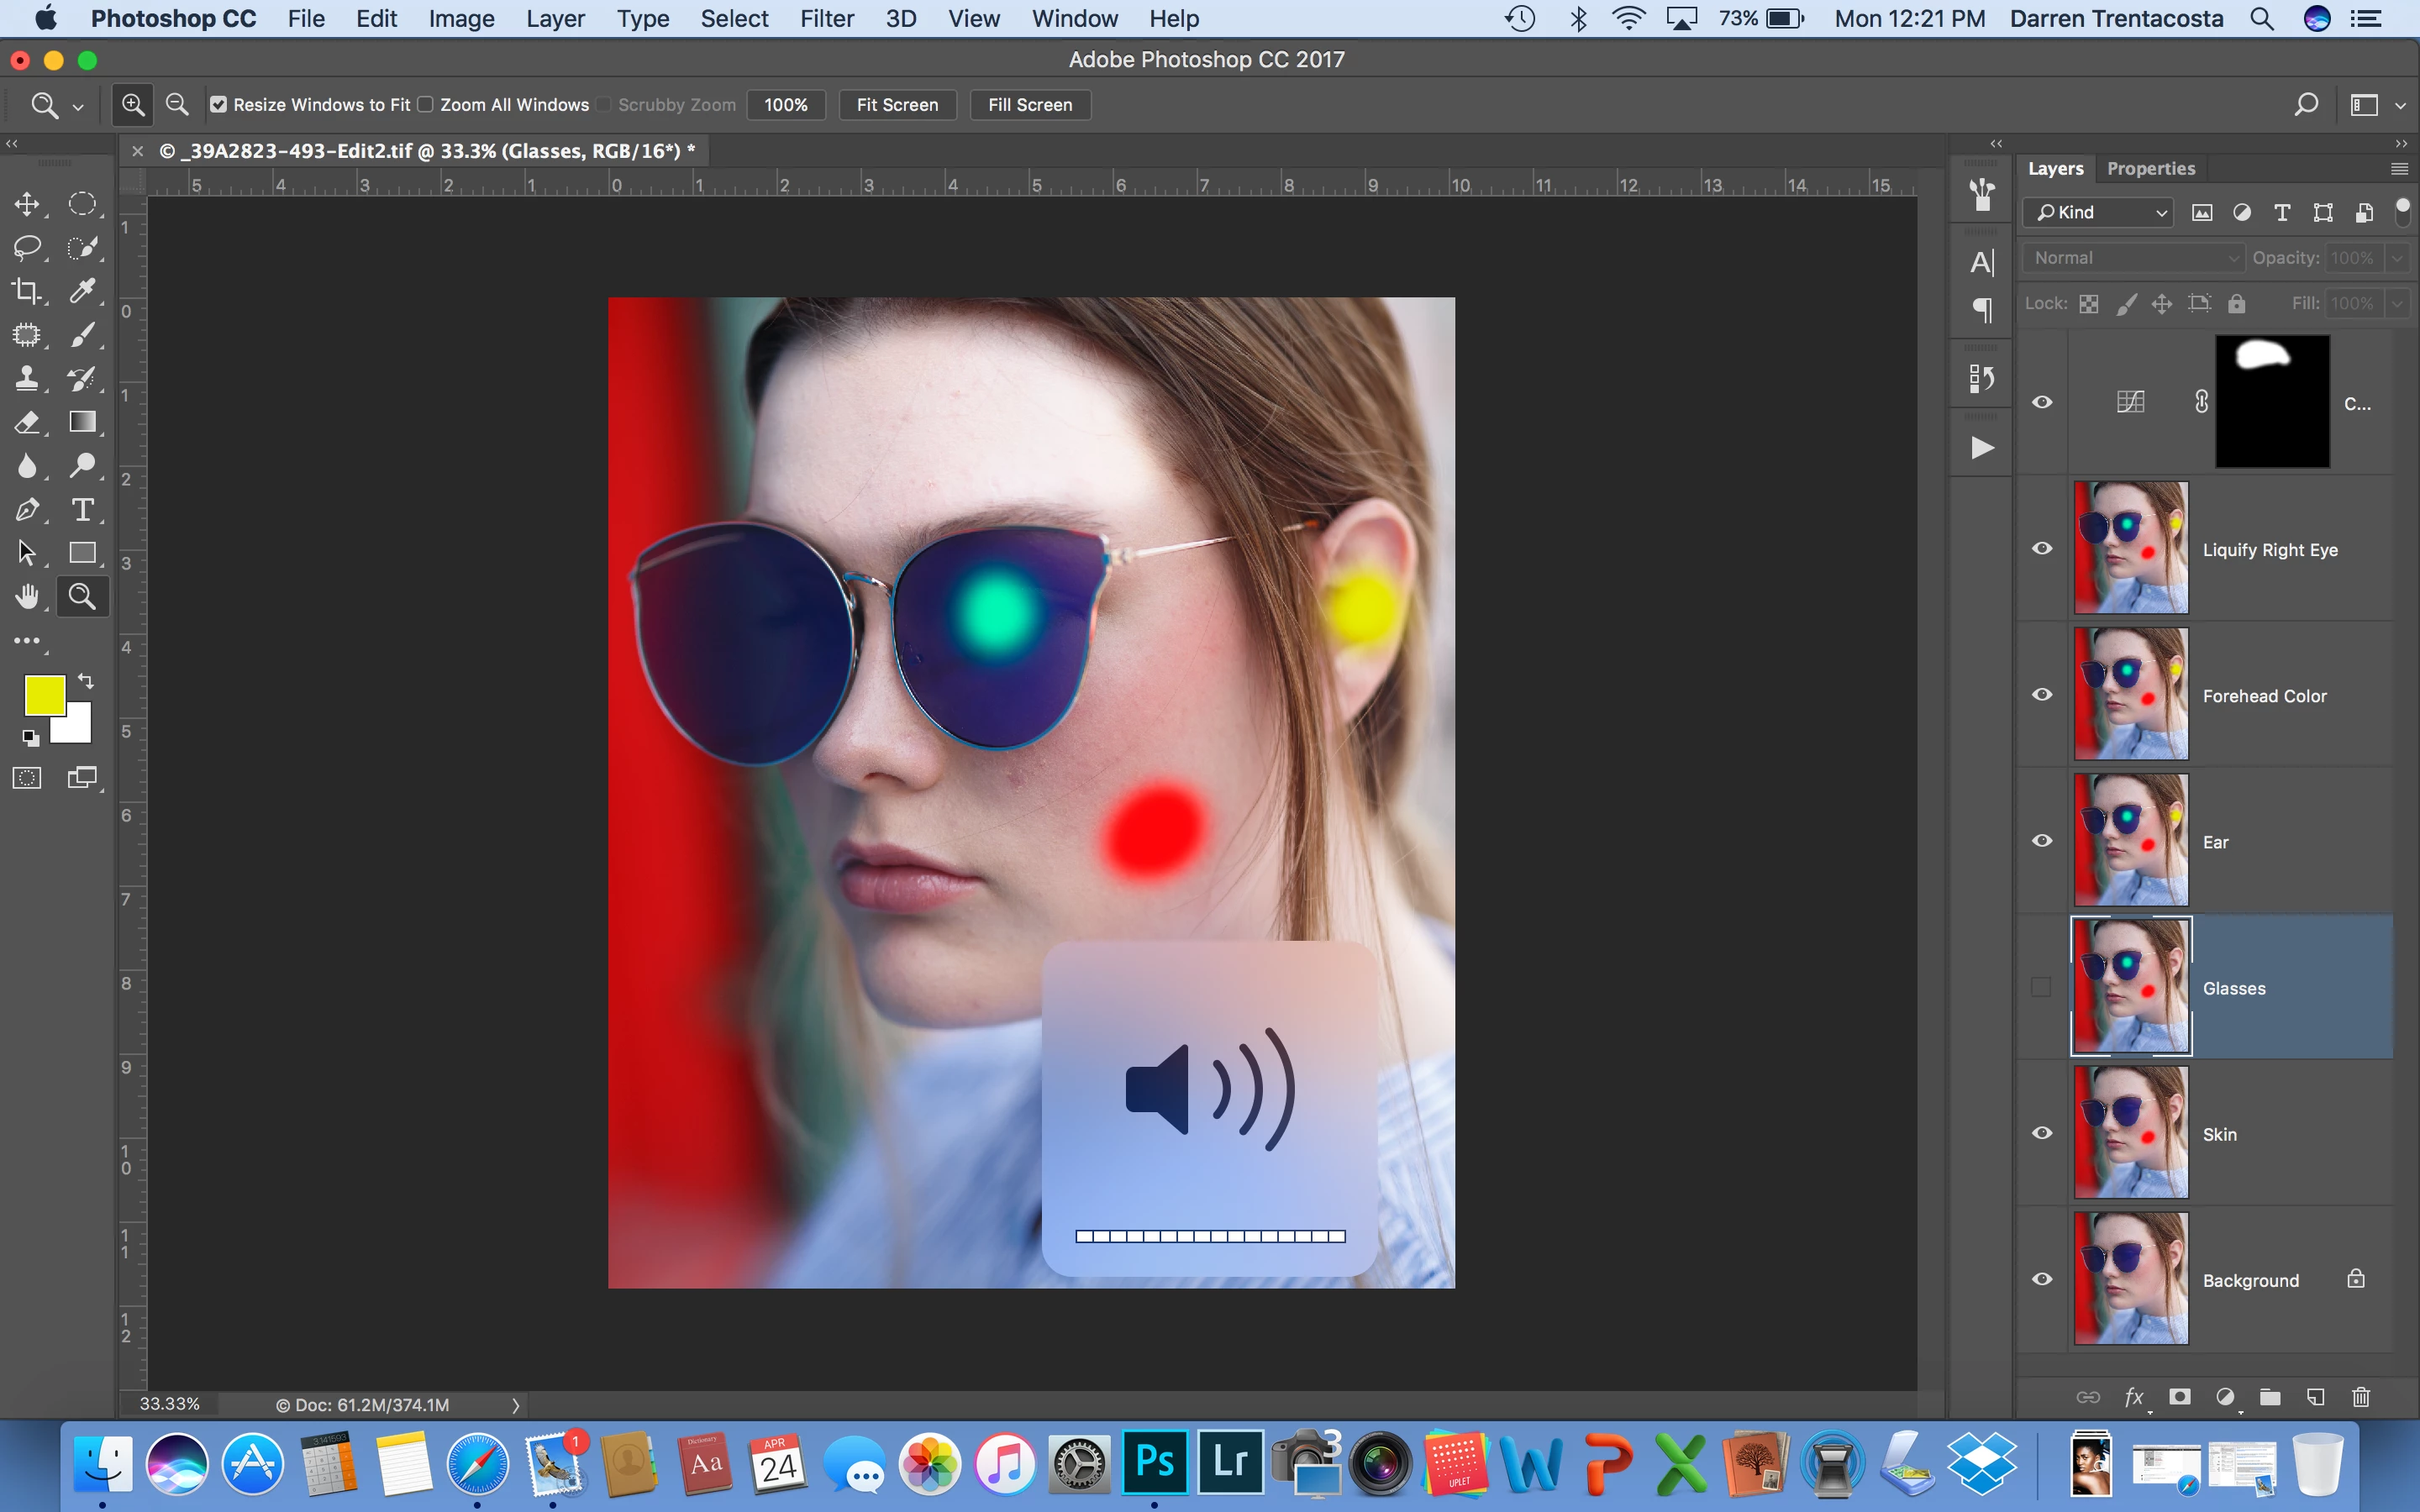
Task: Show the hidden Glasses layer
Action: coord(2042,987)
